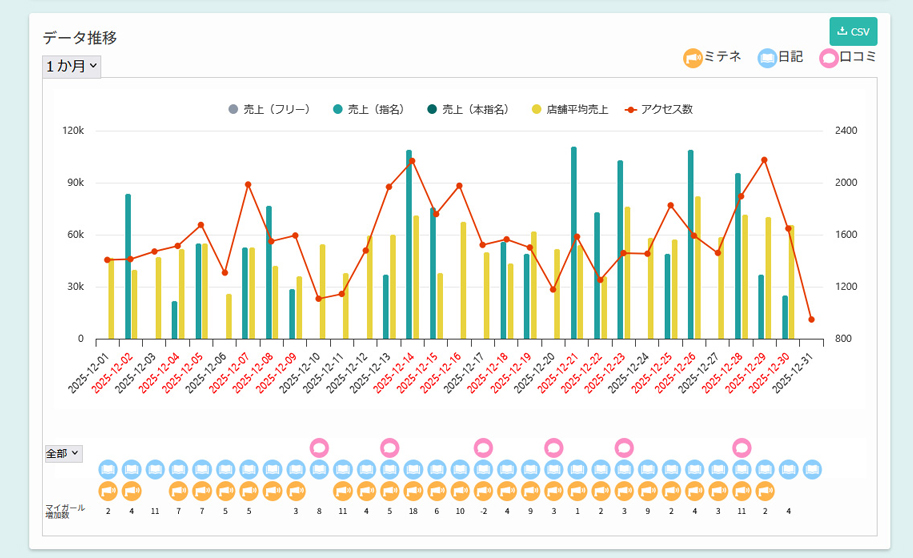913x558 pixels.
Task: Click the yellow 店舗平均売上 legend swatch
Action: (537, 109)
